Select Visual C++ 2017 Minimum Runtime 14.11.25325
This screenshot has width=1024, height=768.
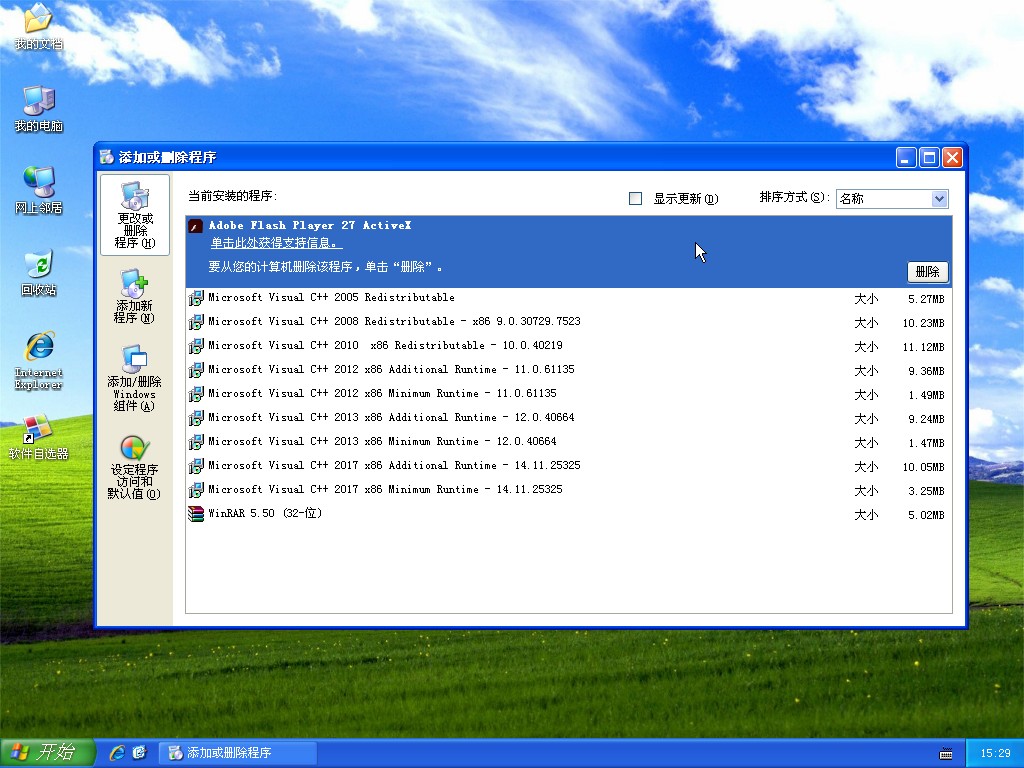click(x=568, y=490)
